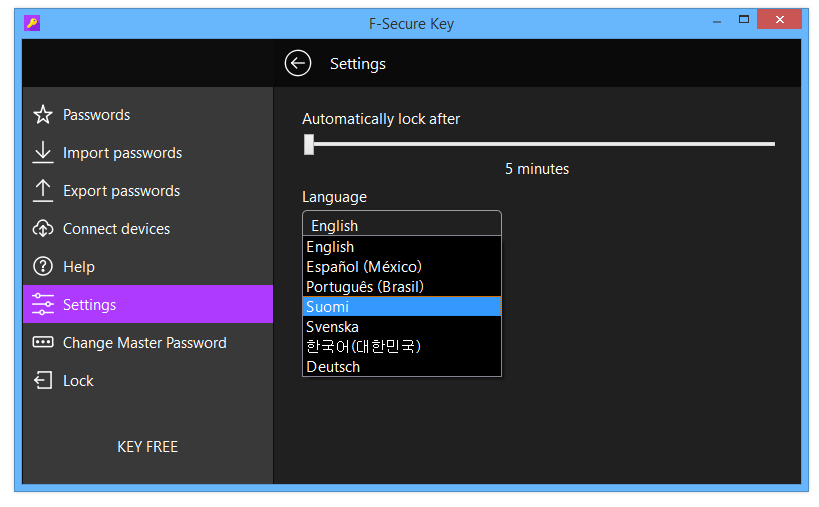
Task: Open the Passwords section
Action: (x=148, y=114)
